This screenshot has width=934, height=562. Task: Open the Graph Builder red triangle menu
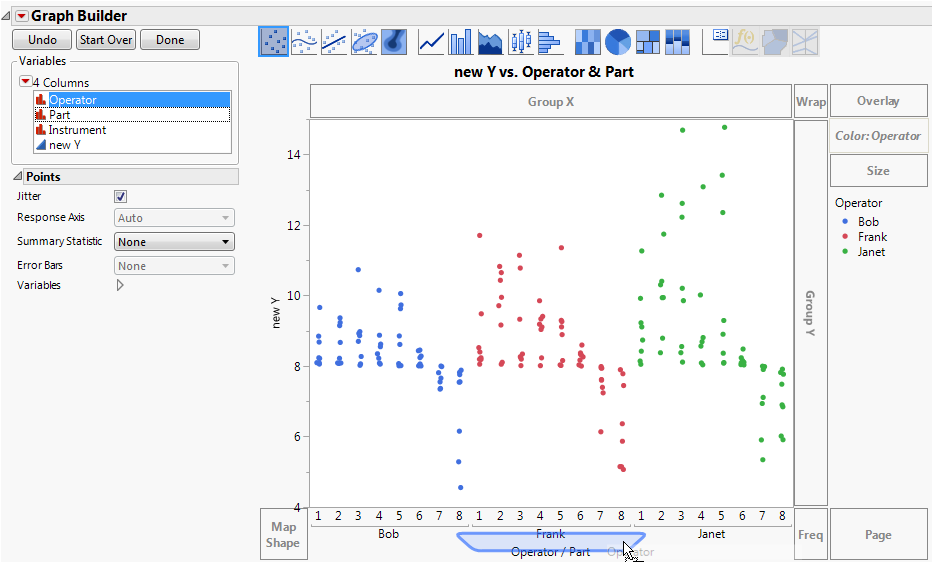[21, 16]
